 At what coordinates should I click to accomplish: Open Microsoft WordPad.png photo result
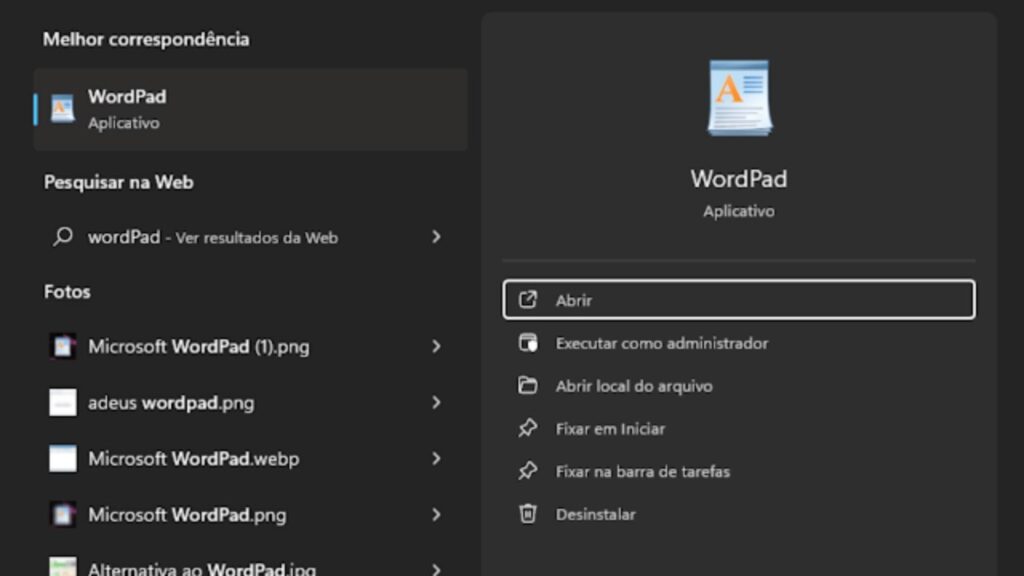pos(251,515)
